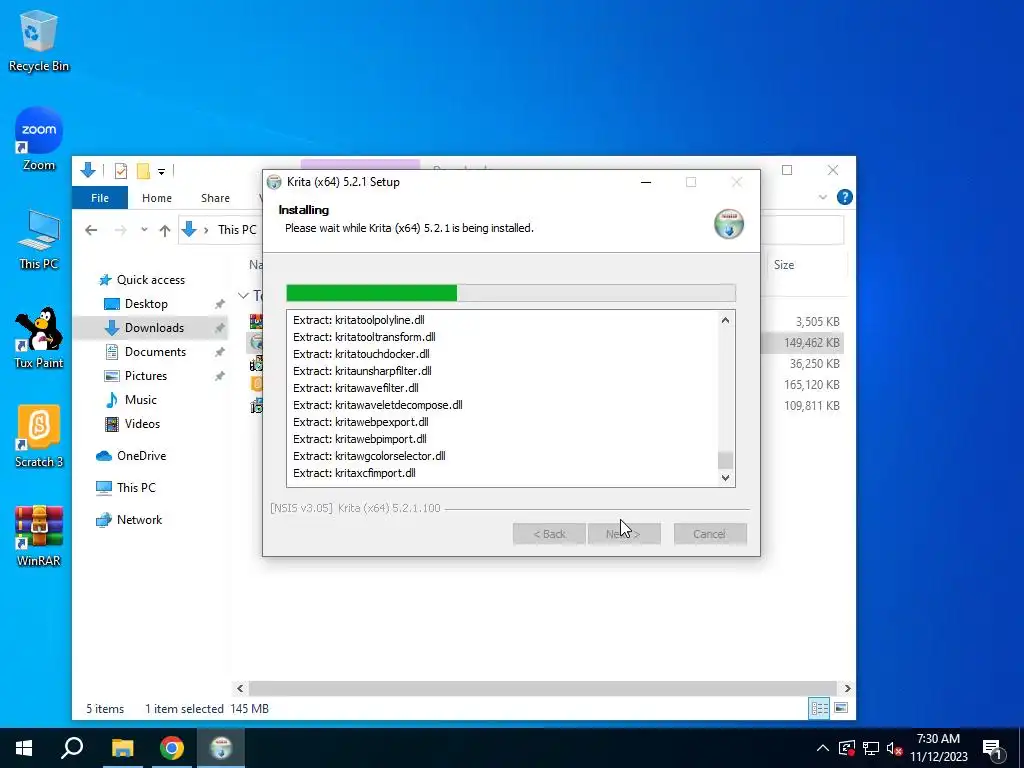Select OneDrive in navigation pane

(x=141, y=456)
